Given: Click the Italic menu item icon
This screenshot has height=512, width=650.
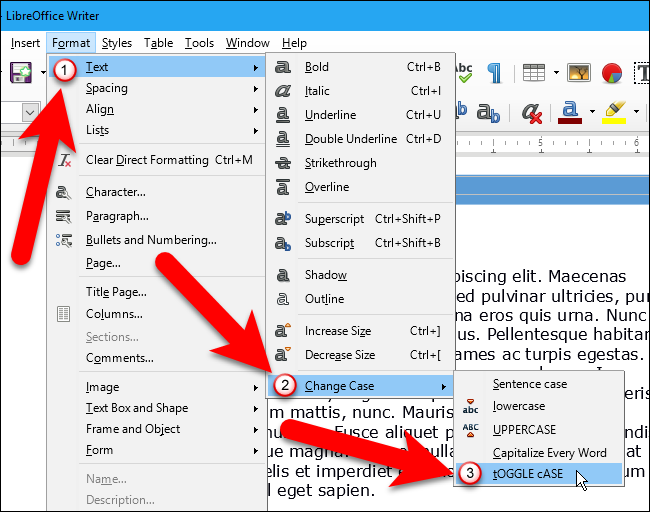Looking at the screenshot, I should point(283,91).
